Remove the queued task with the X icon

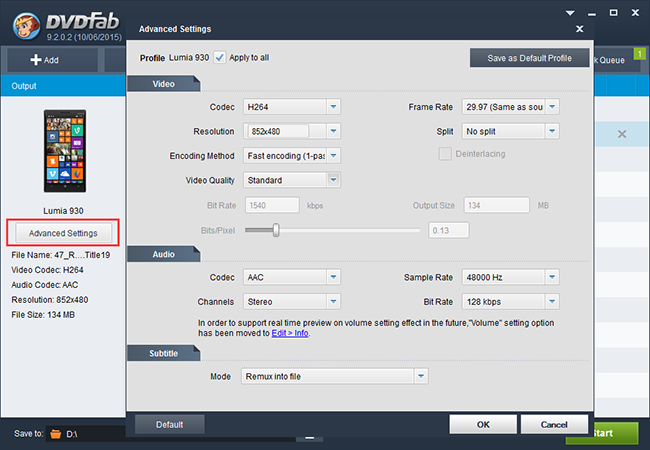622,134
